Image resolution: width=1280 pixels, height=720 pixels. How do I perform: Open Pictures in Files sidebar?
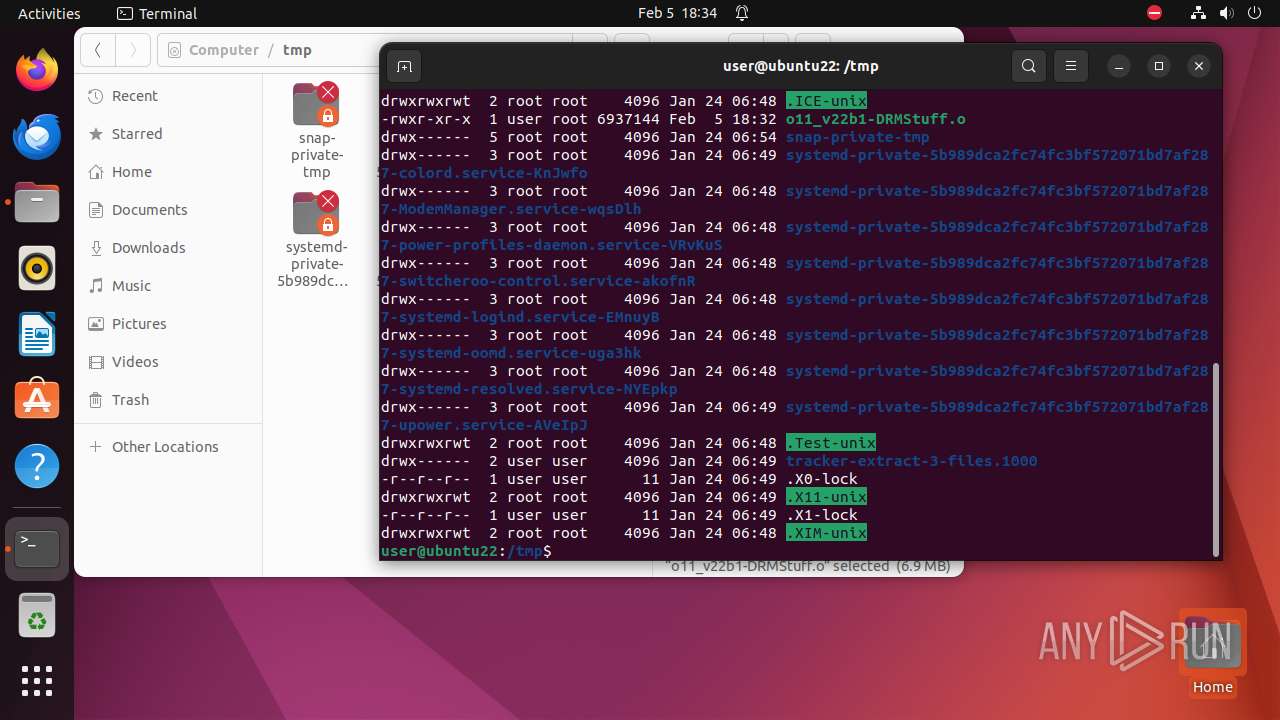click(x=168, y=324)
